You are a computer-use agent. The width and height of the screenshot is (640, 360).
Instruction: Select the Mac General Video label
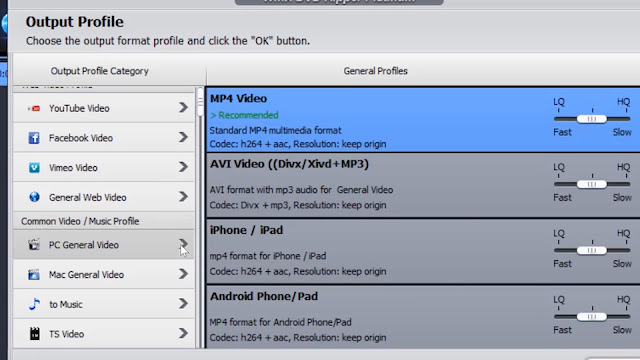tap(86, 275)
